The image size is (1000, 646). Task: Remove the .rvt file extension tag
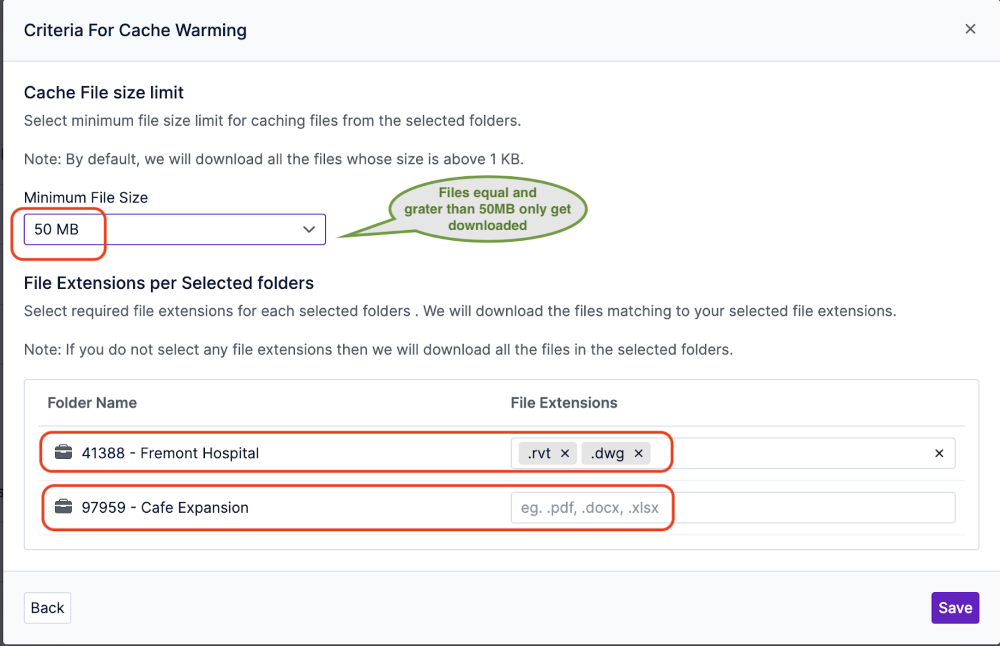tap(565, 452)
